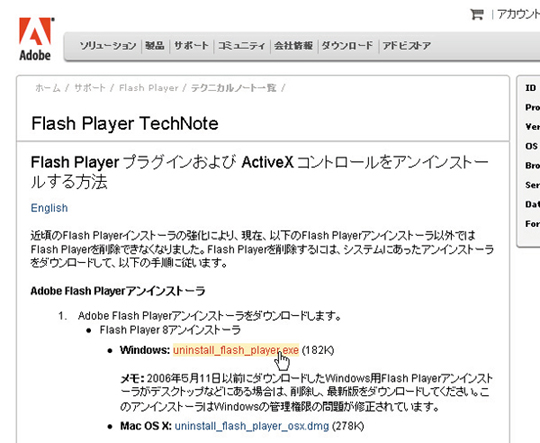The width and height of the screenshot is (540, 443).
Task: Click the ID label in sidebar
Action: (x=531, y=88)
